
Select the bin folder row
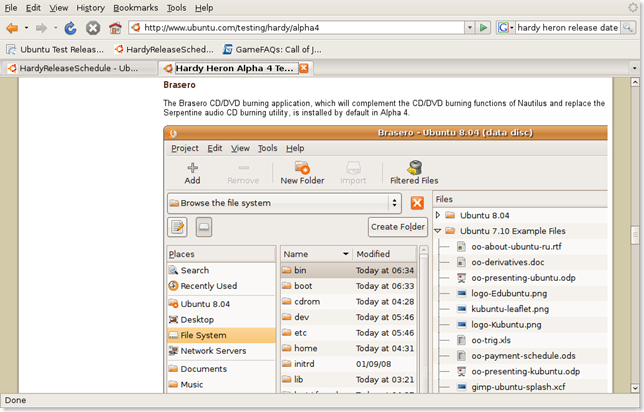(348, 270)
